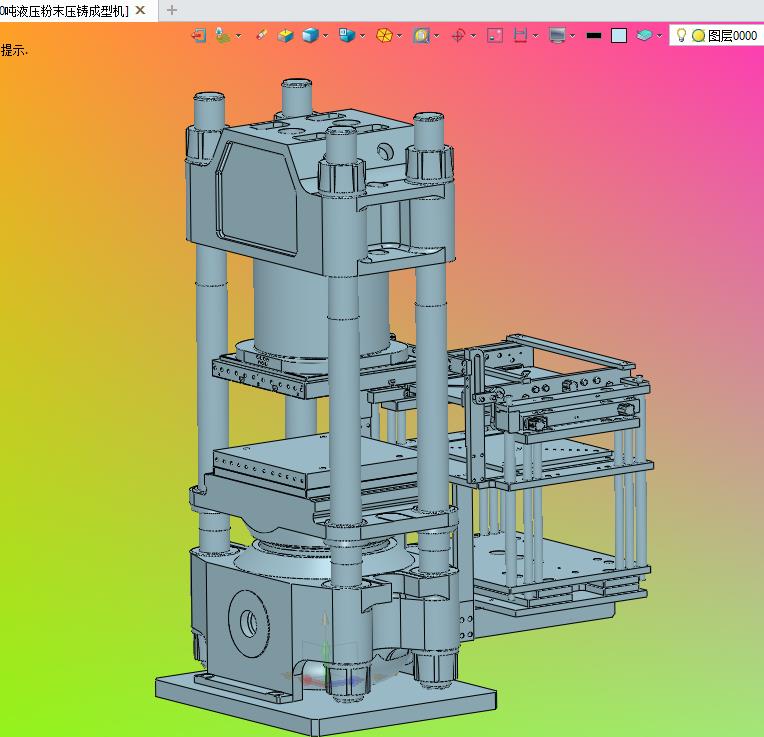Click the black line color swatch
The height and width of the screenshot is (737, 764).
click(594, 36)
